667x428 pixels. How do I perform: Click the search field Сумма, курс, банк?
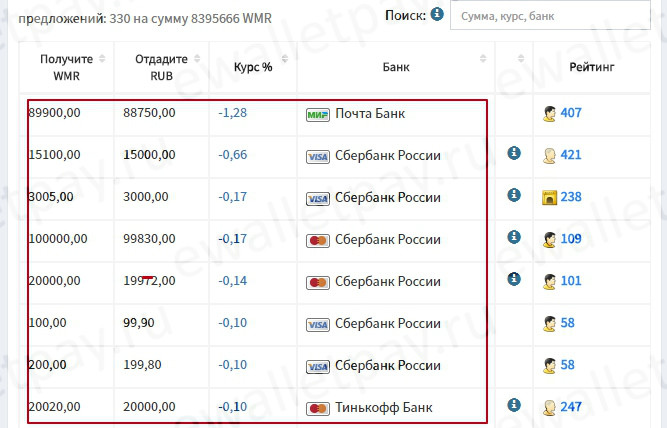point(550,16)
